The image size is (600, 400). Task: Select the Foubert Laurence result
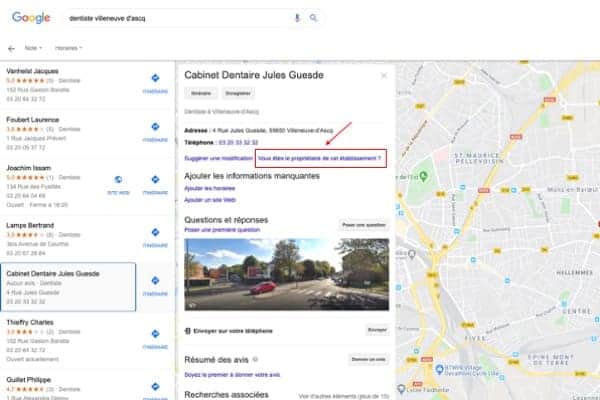point(68,134)
